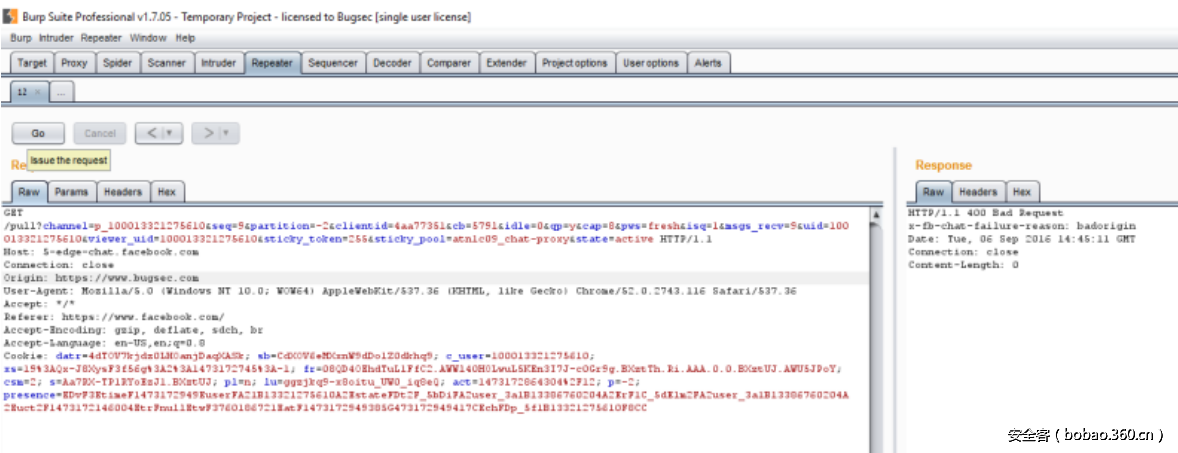Open the Project options tab
The height and width of the screenshot is (453, 1178).
click(574, 63)
